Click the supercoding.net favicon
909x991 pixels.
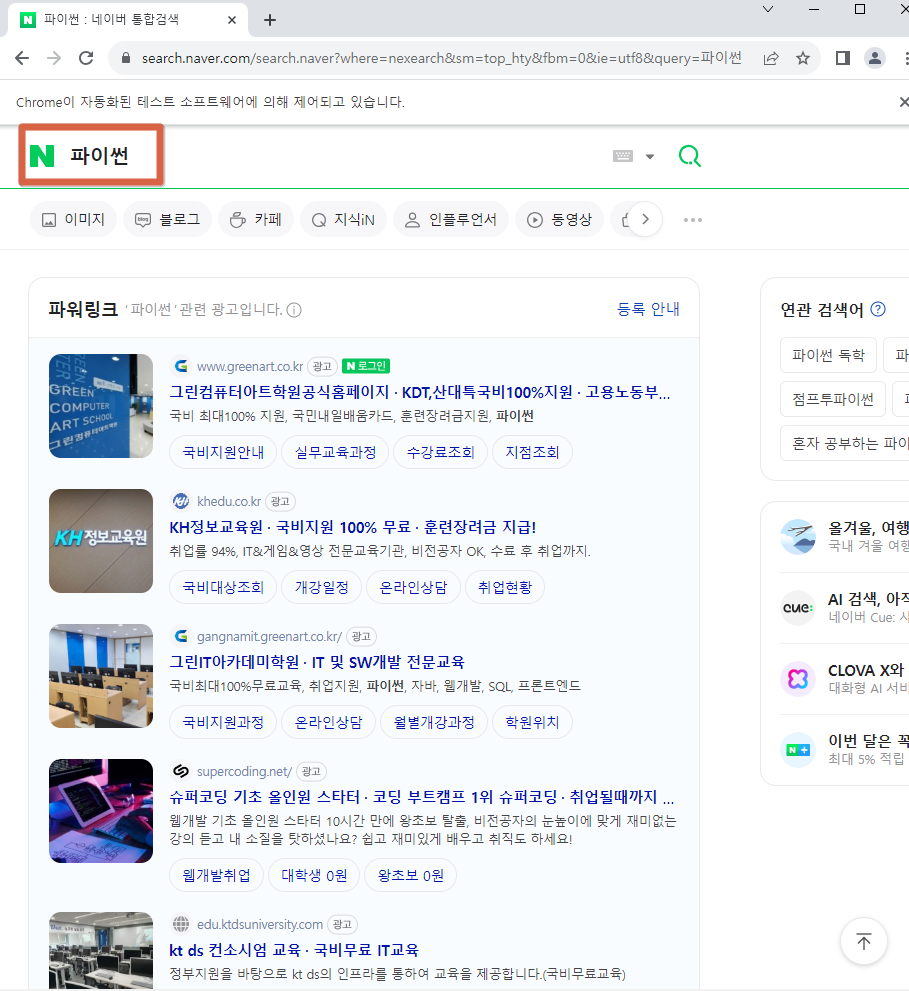pyautogui.click(x=181, y=771)
